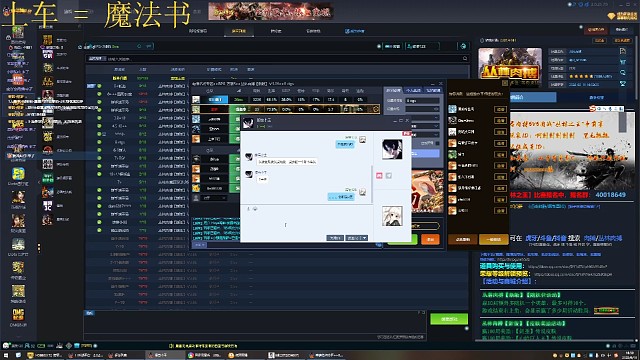Click the large contact avatar in chat window
Viewport: 640px width, 360px height.
(x=392, y=149)
